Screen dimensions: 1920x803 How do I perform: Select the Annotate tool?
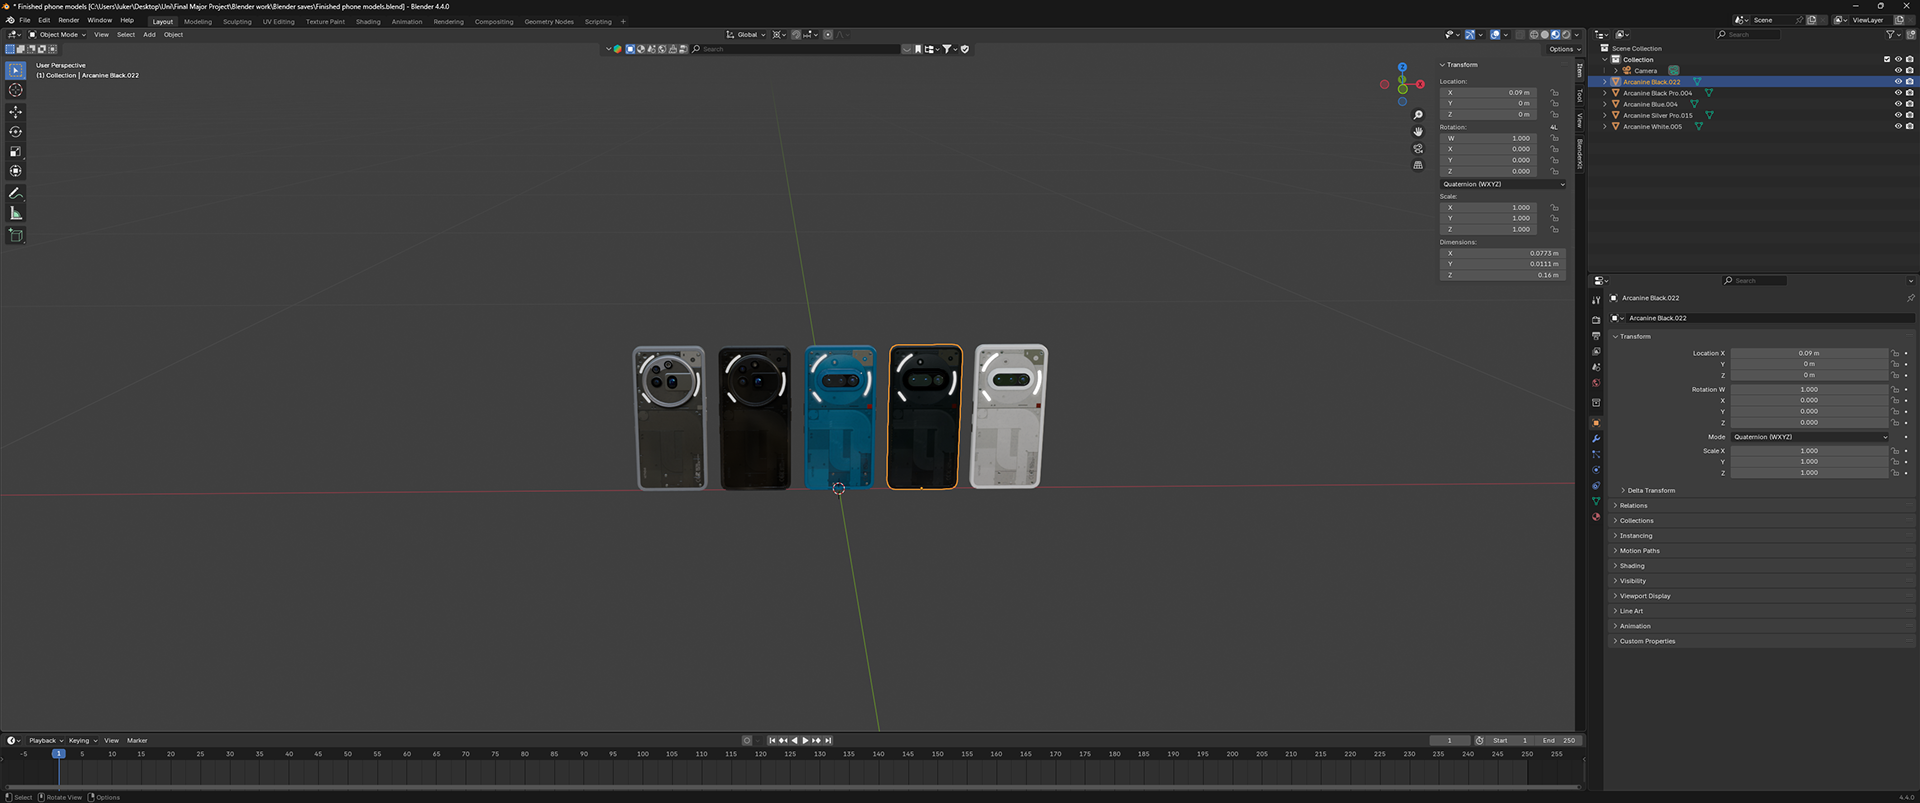pos(15,193)
